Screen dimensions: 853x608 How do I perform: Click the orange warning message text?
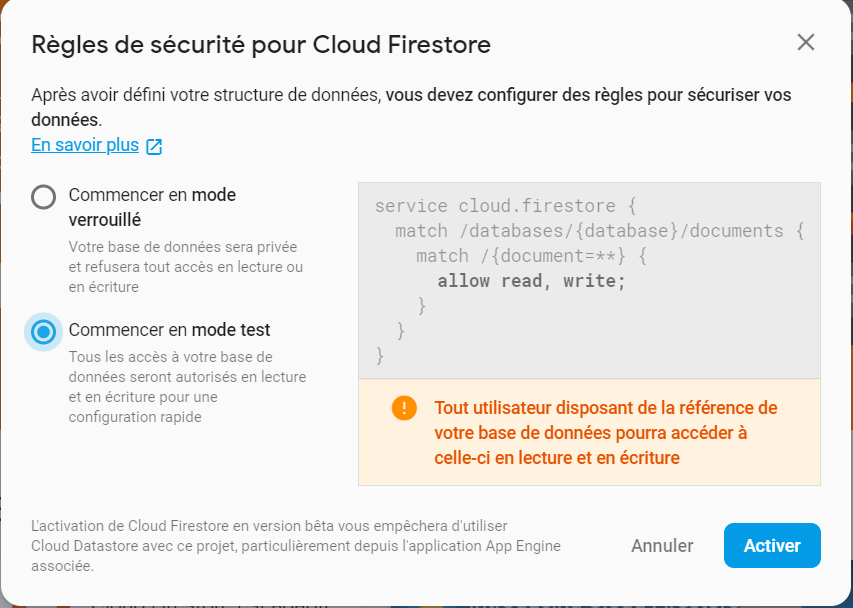(x=605, y=433)
